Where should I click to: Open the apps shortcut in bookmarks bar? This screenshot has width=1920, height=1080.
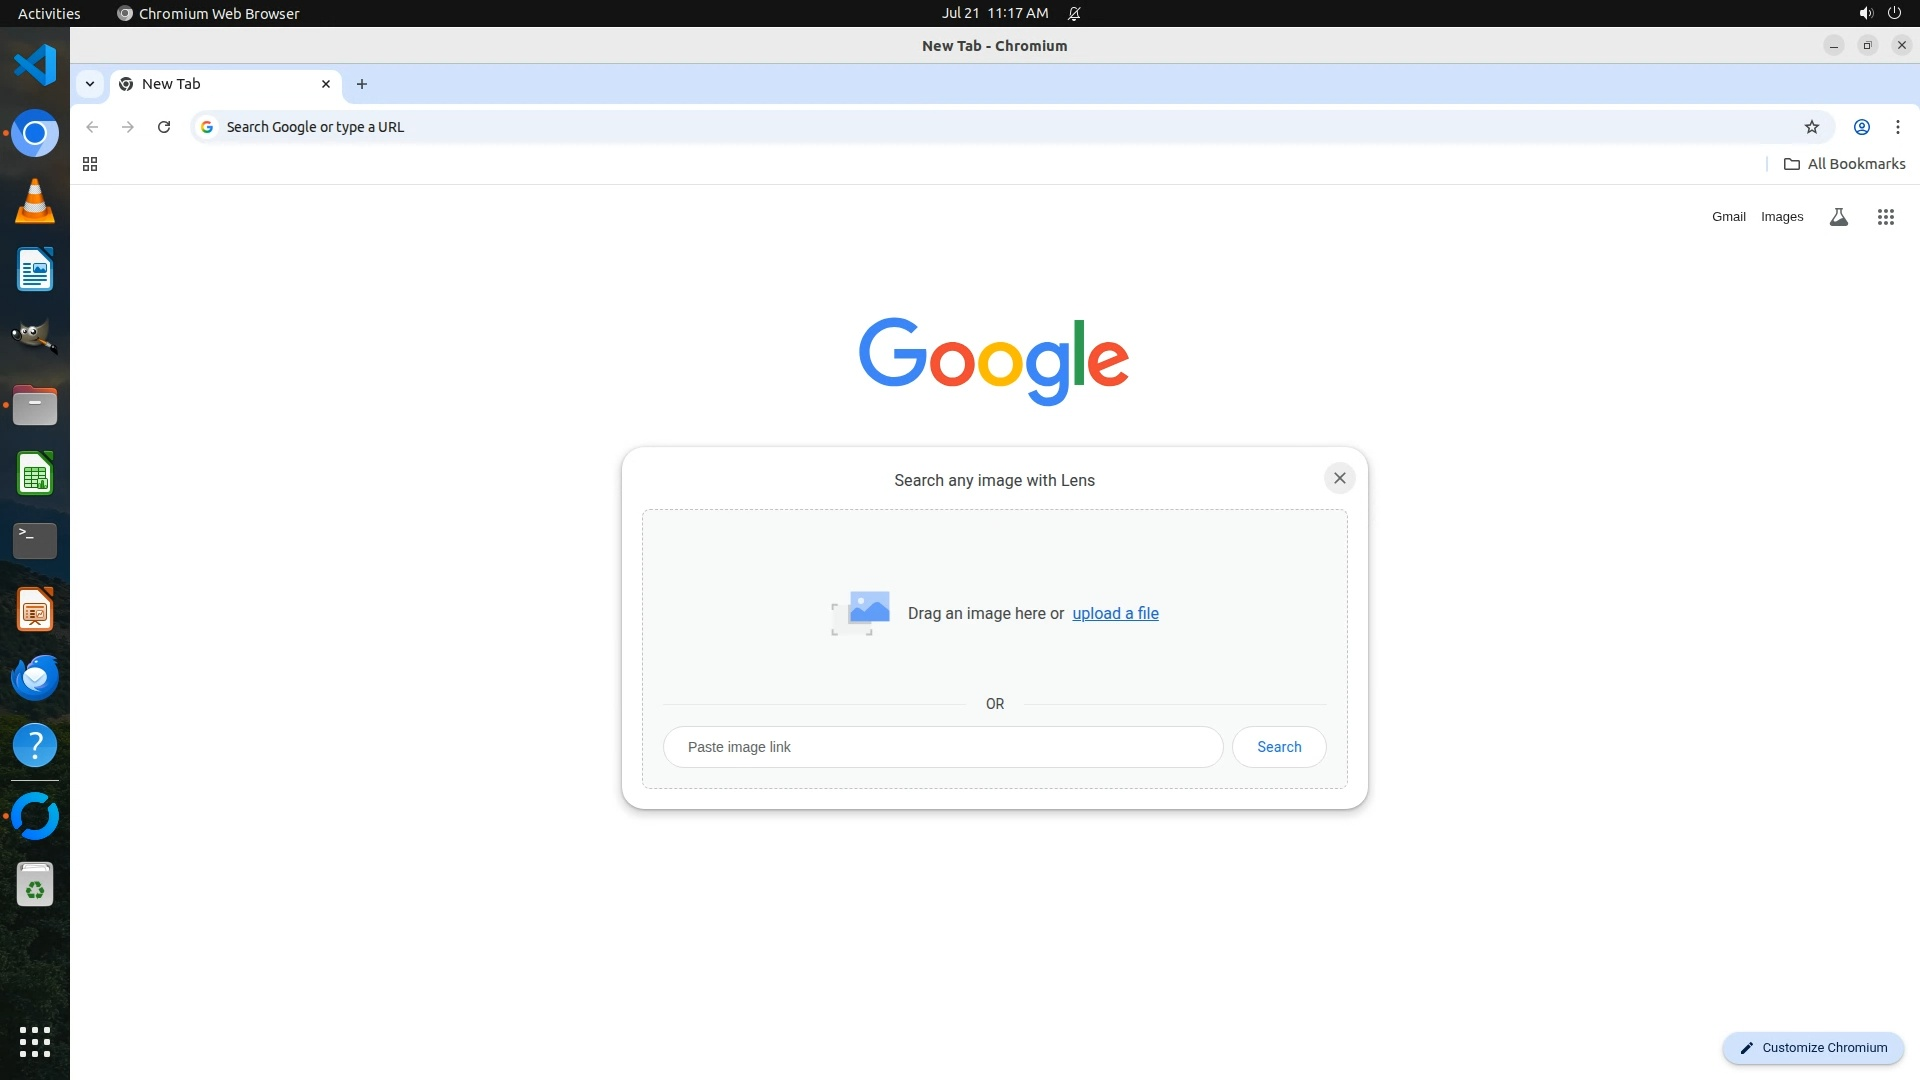click(x=90, y=164)
